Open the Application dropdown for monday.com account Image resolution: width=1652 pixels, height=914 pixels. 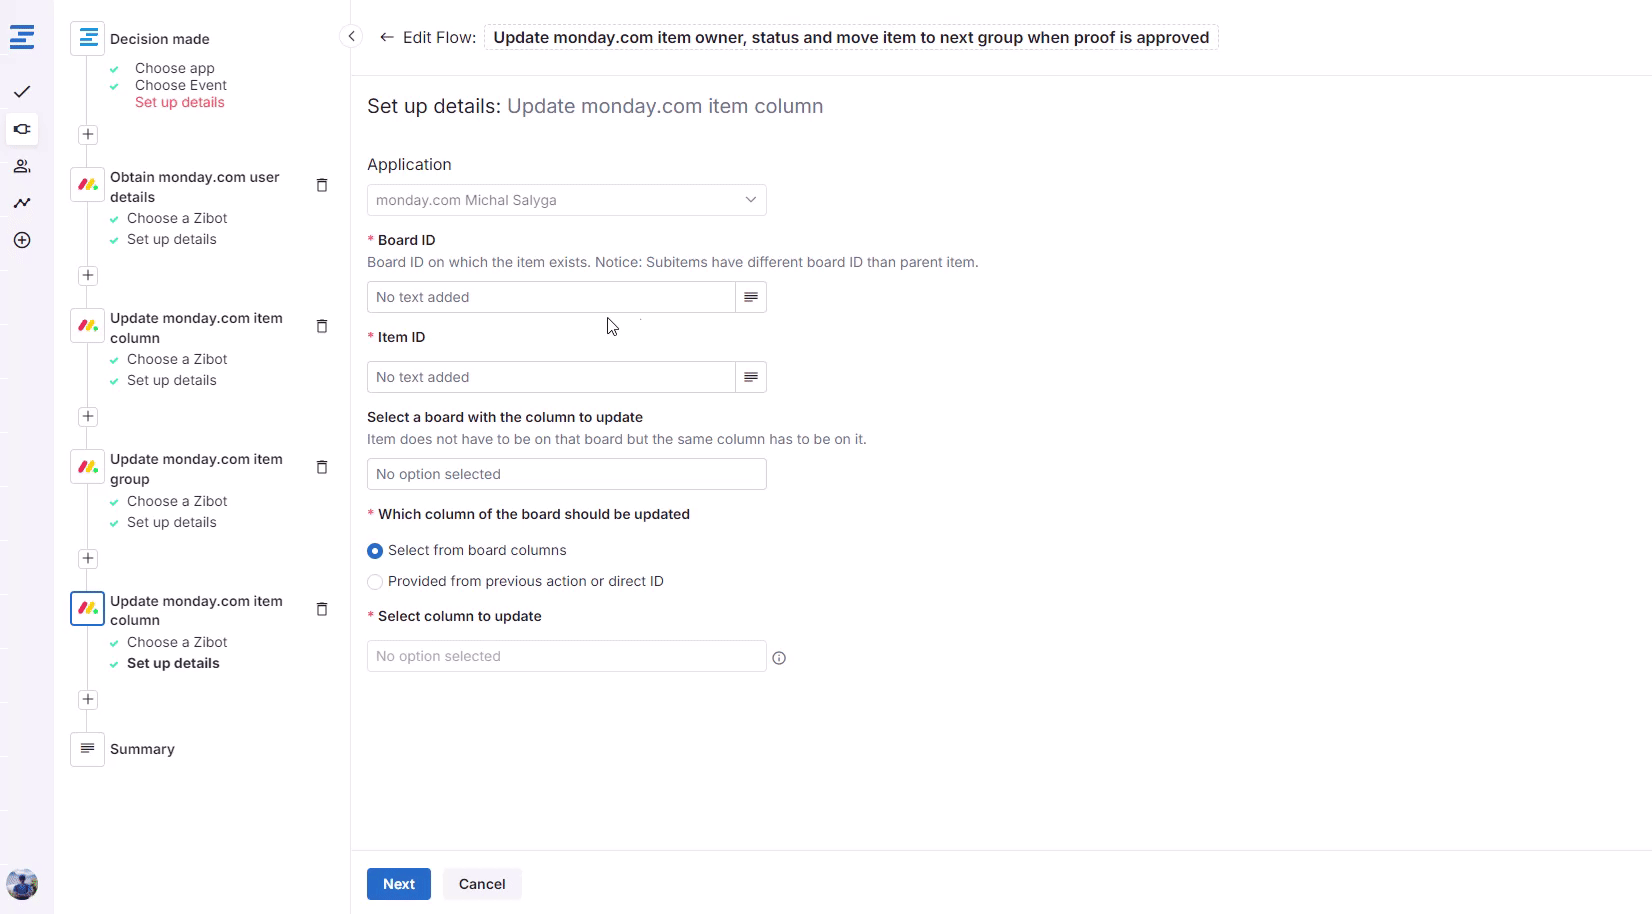click(x=566, y=200)
